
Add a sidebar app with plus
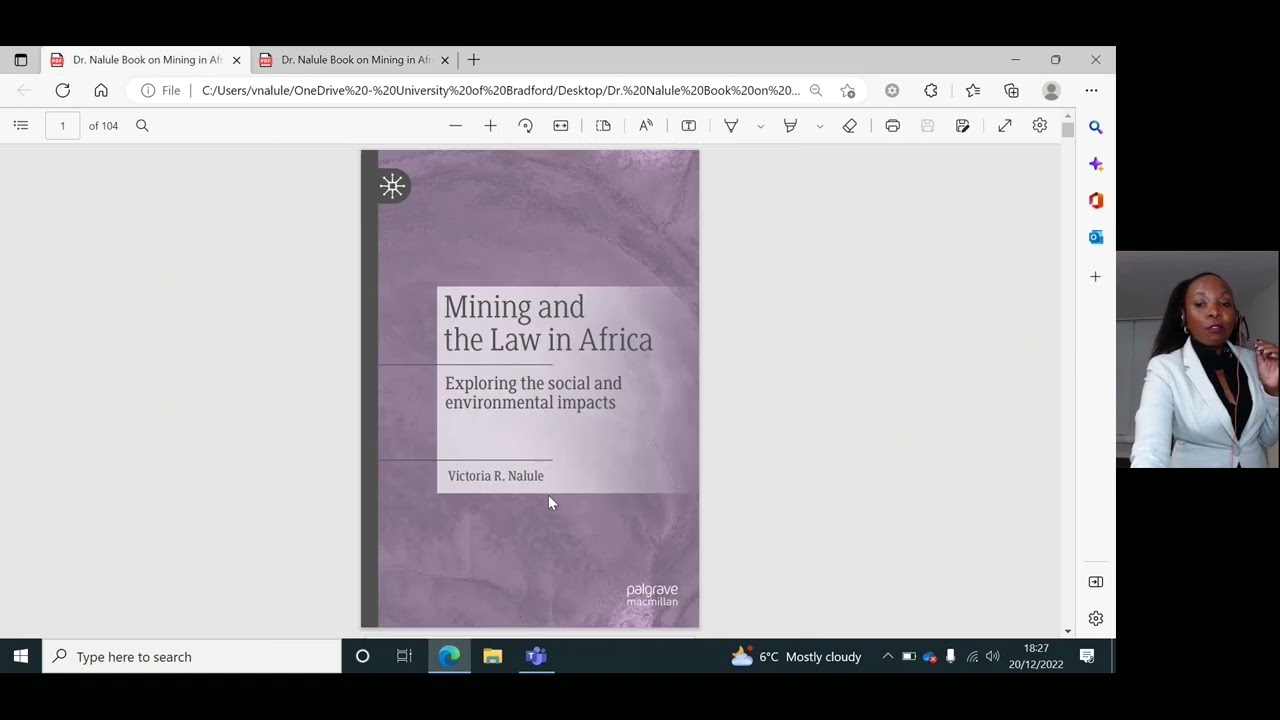1096,276
